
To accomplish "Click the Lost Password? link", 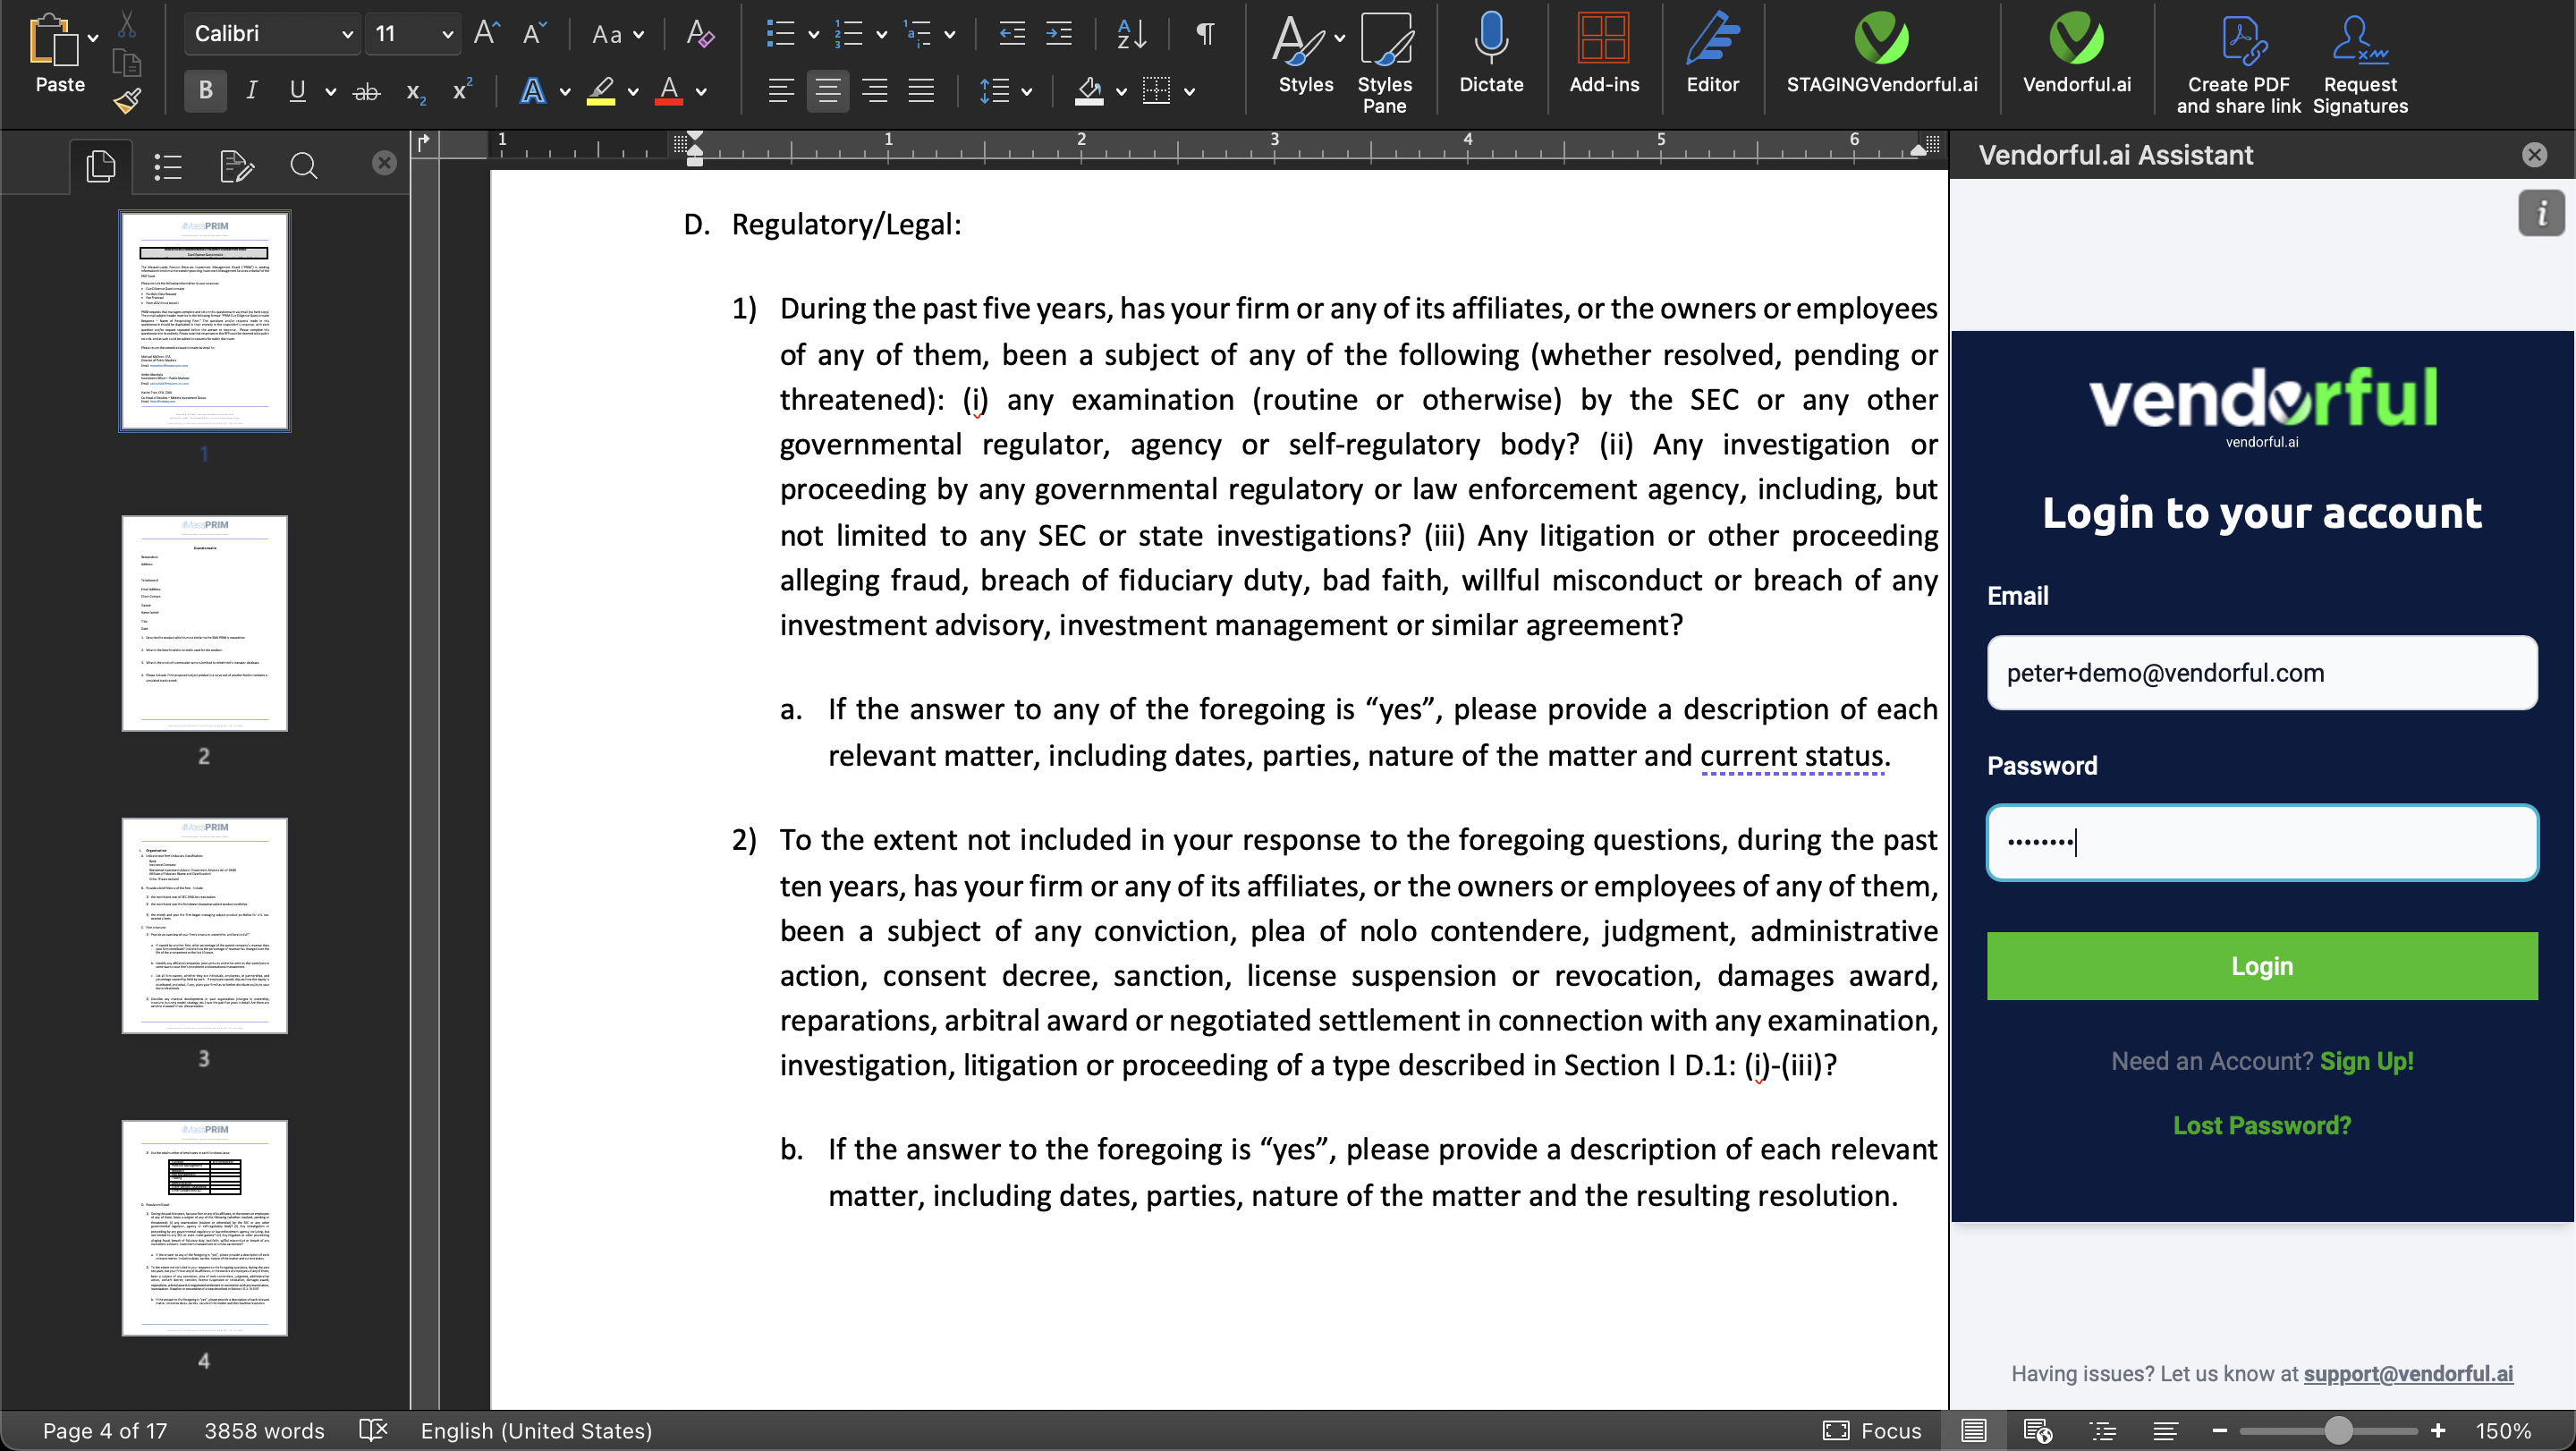I will 2261,1126.
